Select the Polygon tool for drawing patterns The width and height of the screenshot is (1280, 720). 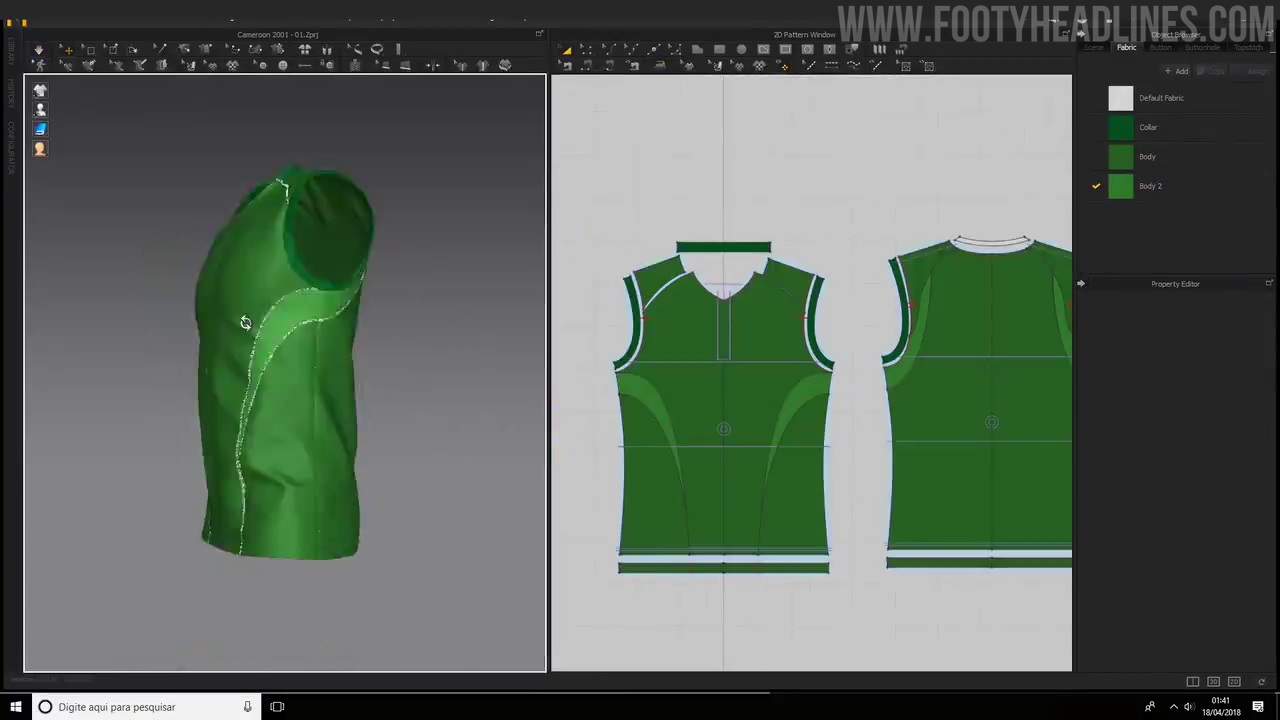point(695,48)
